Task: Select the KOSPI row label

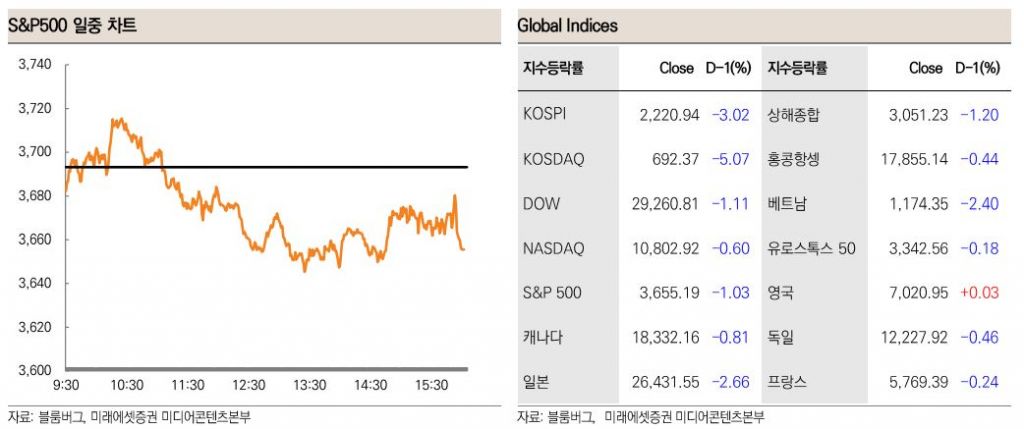Action: (544, 114)
